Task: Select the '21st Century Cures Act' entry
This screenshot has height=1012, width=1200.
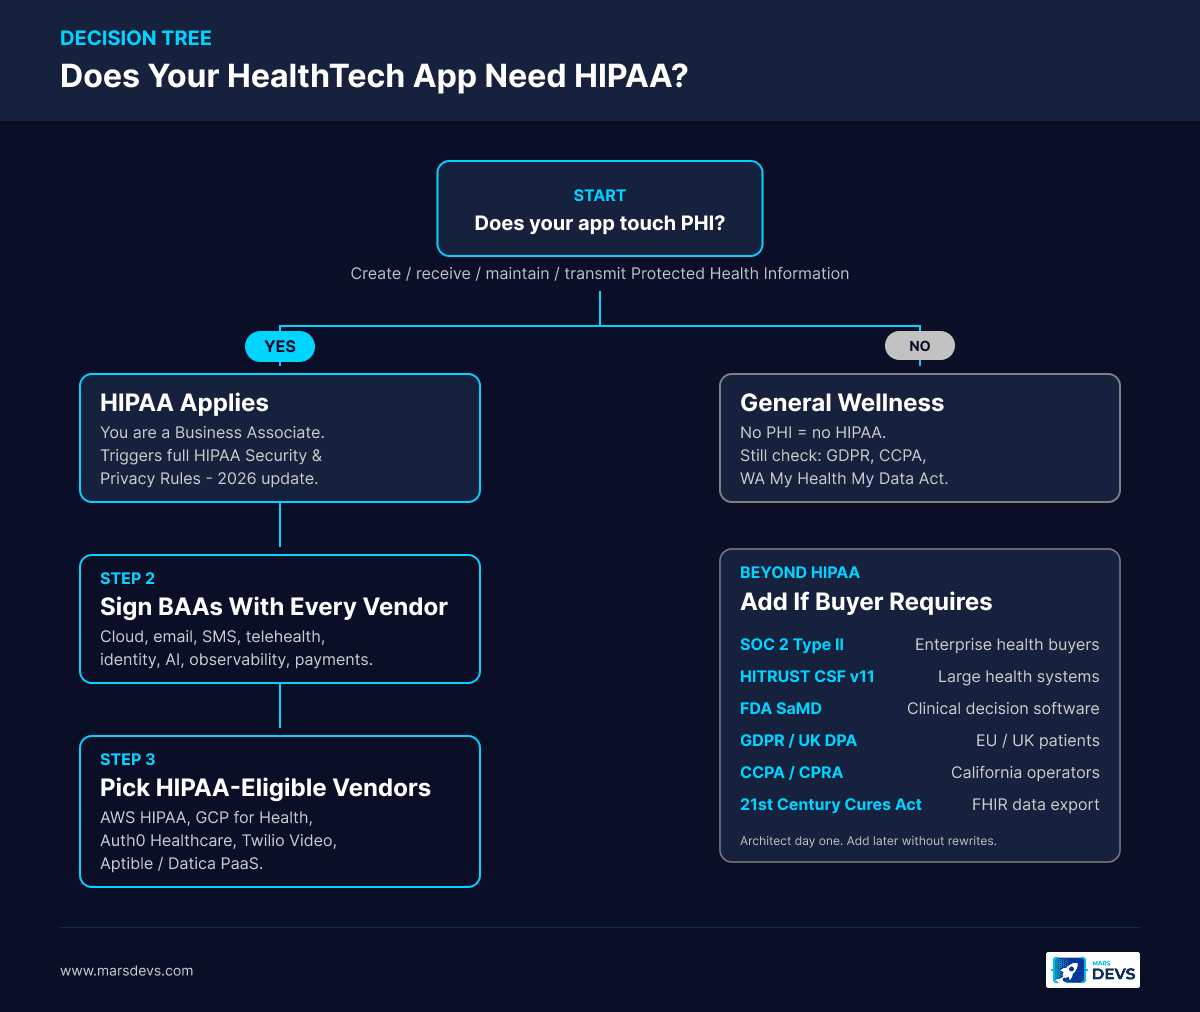Action: point(831,805)
